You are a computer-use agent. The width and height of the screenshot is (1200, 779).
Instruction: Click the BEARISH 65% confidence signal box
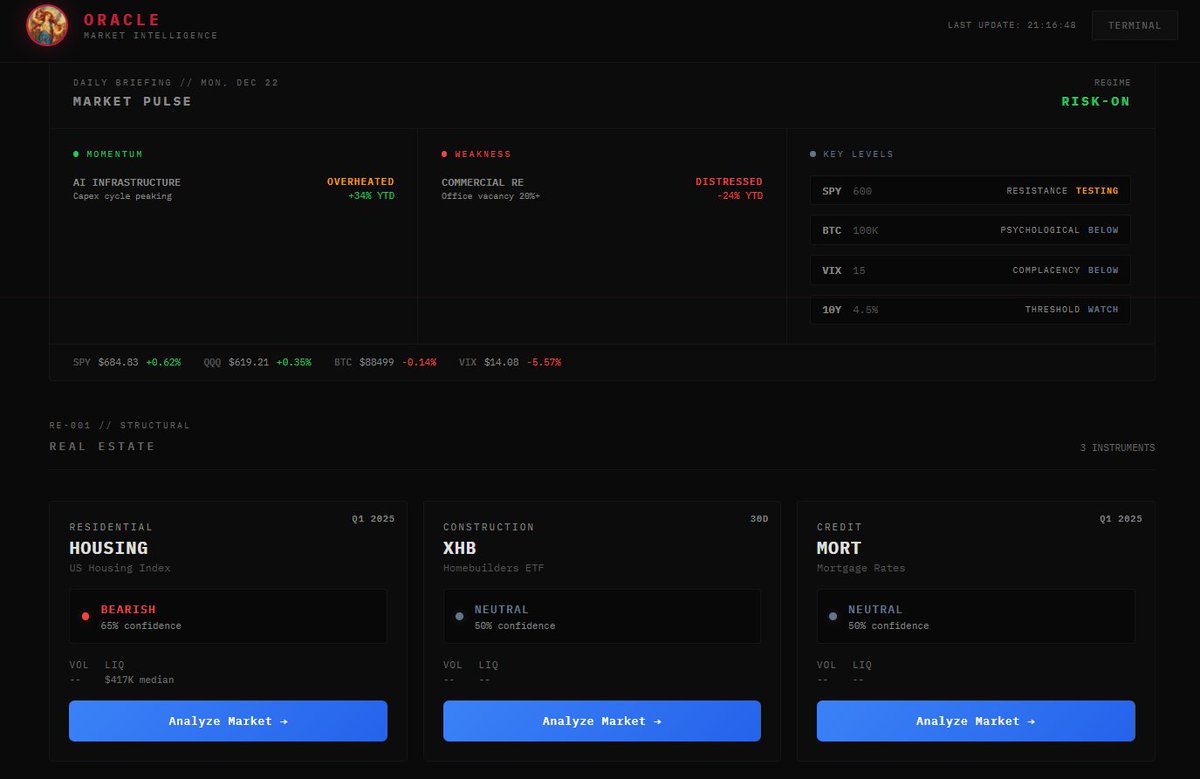click(x=228, y=616)
